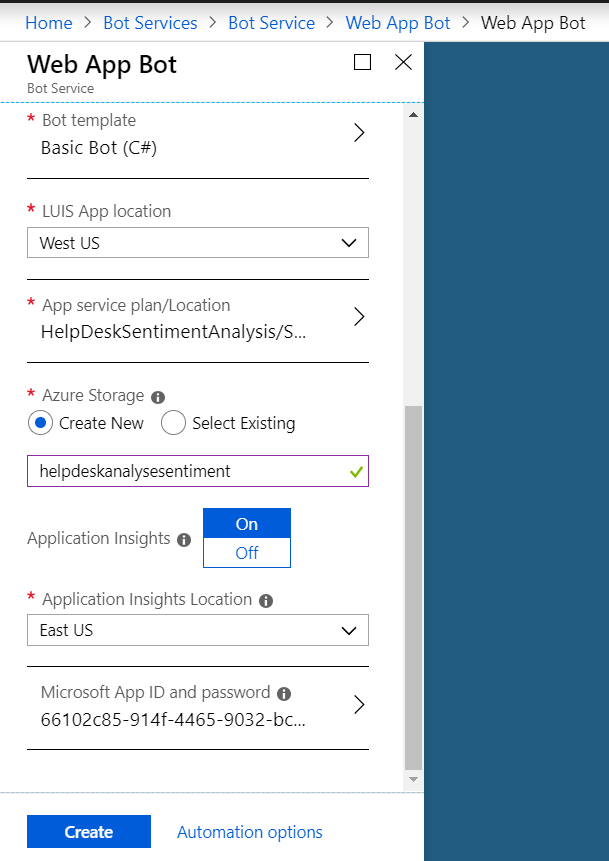This screenshot has height=861, width=609.
Task: Go to Bot Services in the breadcrumb
Action: coord(150,23)
